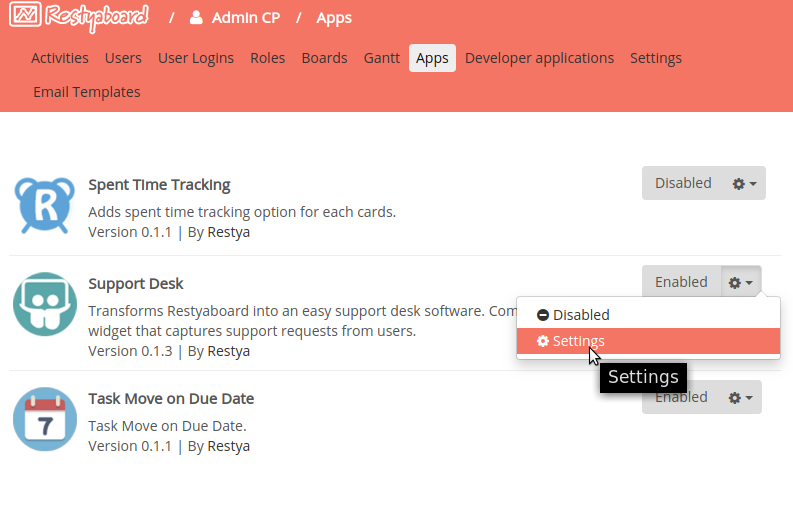Open the Users tab
The height and width of the screenshot is (508, 793).
click(123, 58)
